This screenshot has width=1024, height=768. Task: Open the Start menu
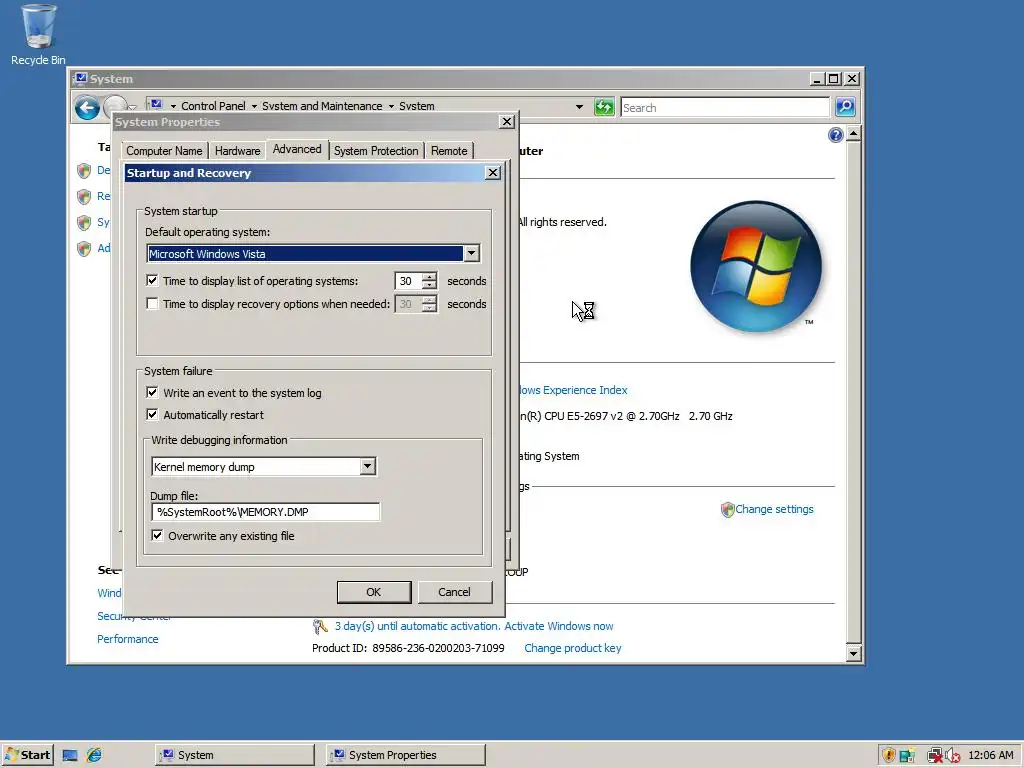click(x=27, y=755)
